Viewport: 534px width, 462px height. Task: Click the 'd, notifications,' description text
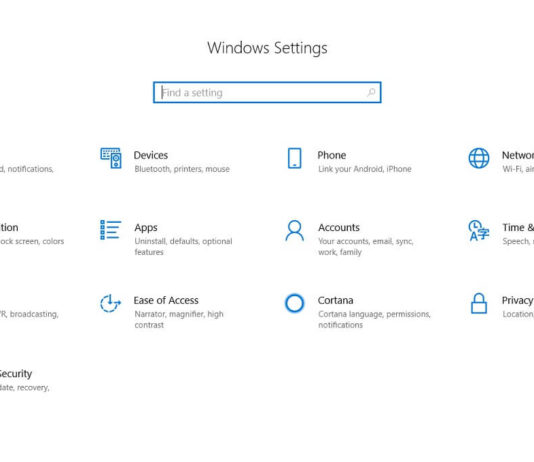point(27,169)
